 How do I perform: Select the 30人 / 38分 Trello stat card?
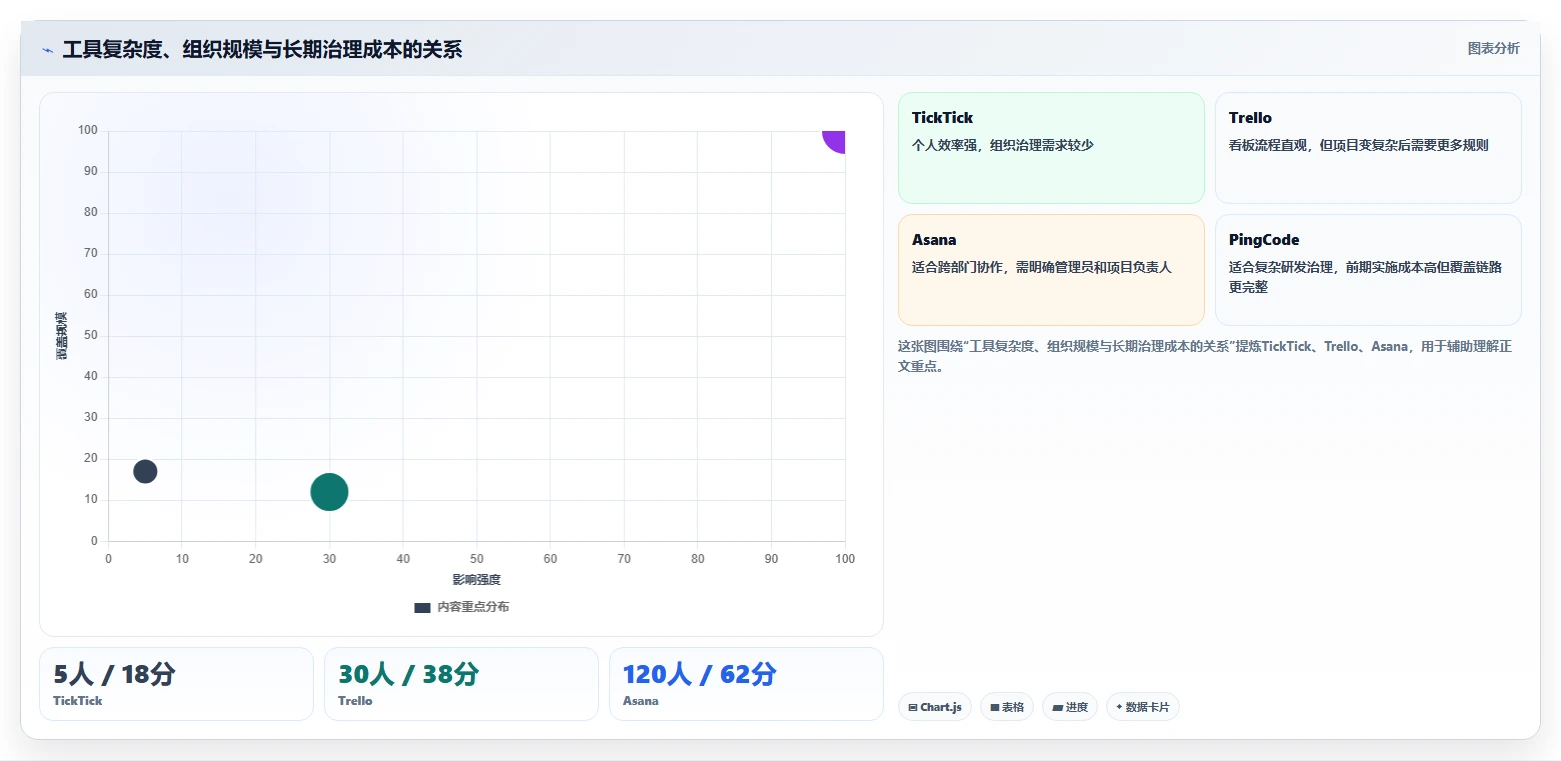461,684
